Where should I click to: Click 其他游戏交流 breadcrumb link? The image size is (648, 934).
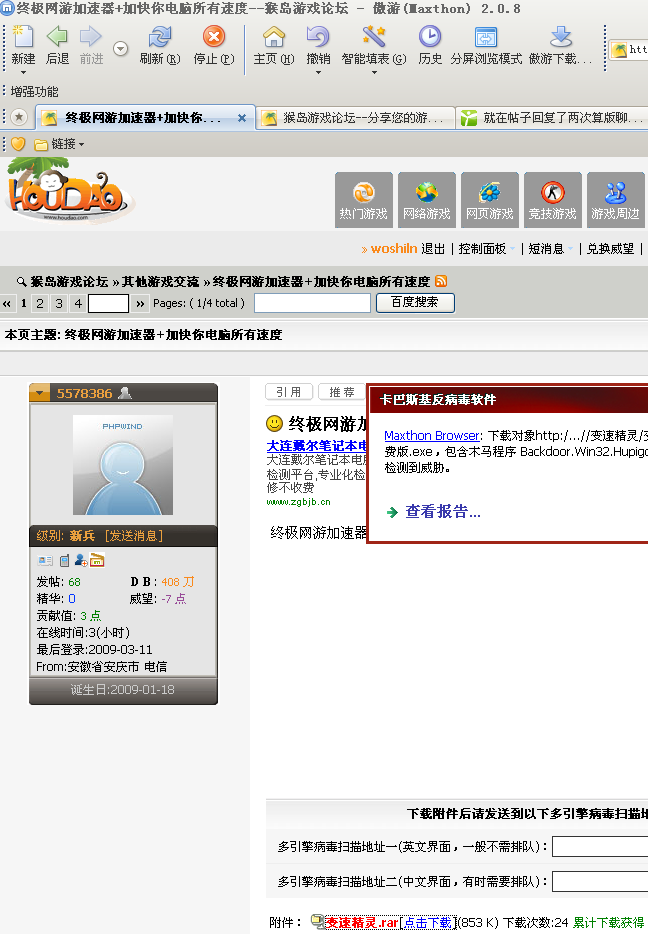[x=160, y=281]
